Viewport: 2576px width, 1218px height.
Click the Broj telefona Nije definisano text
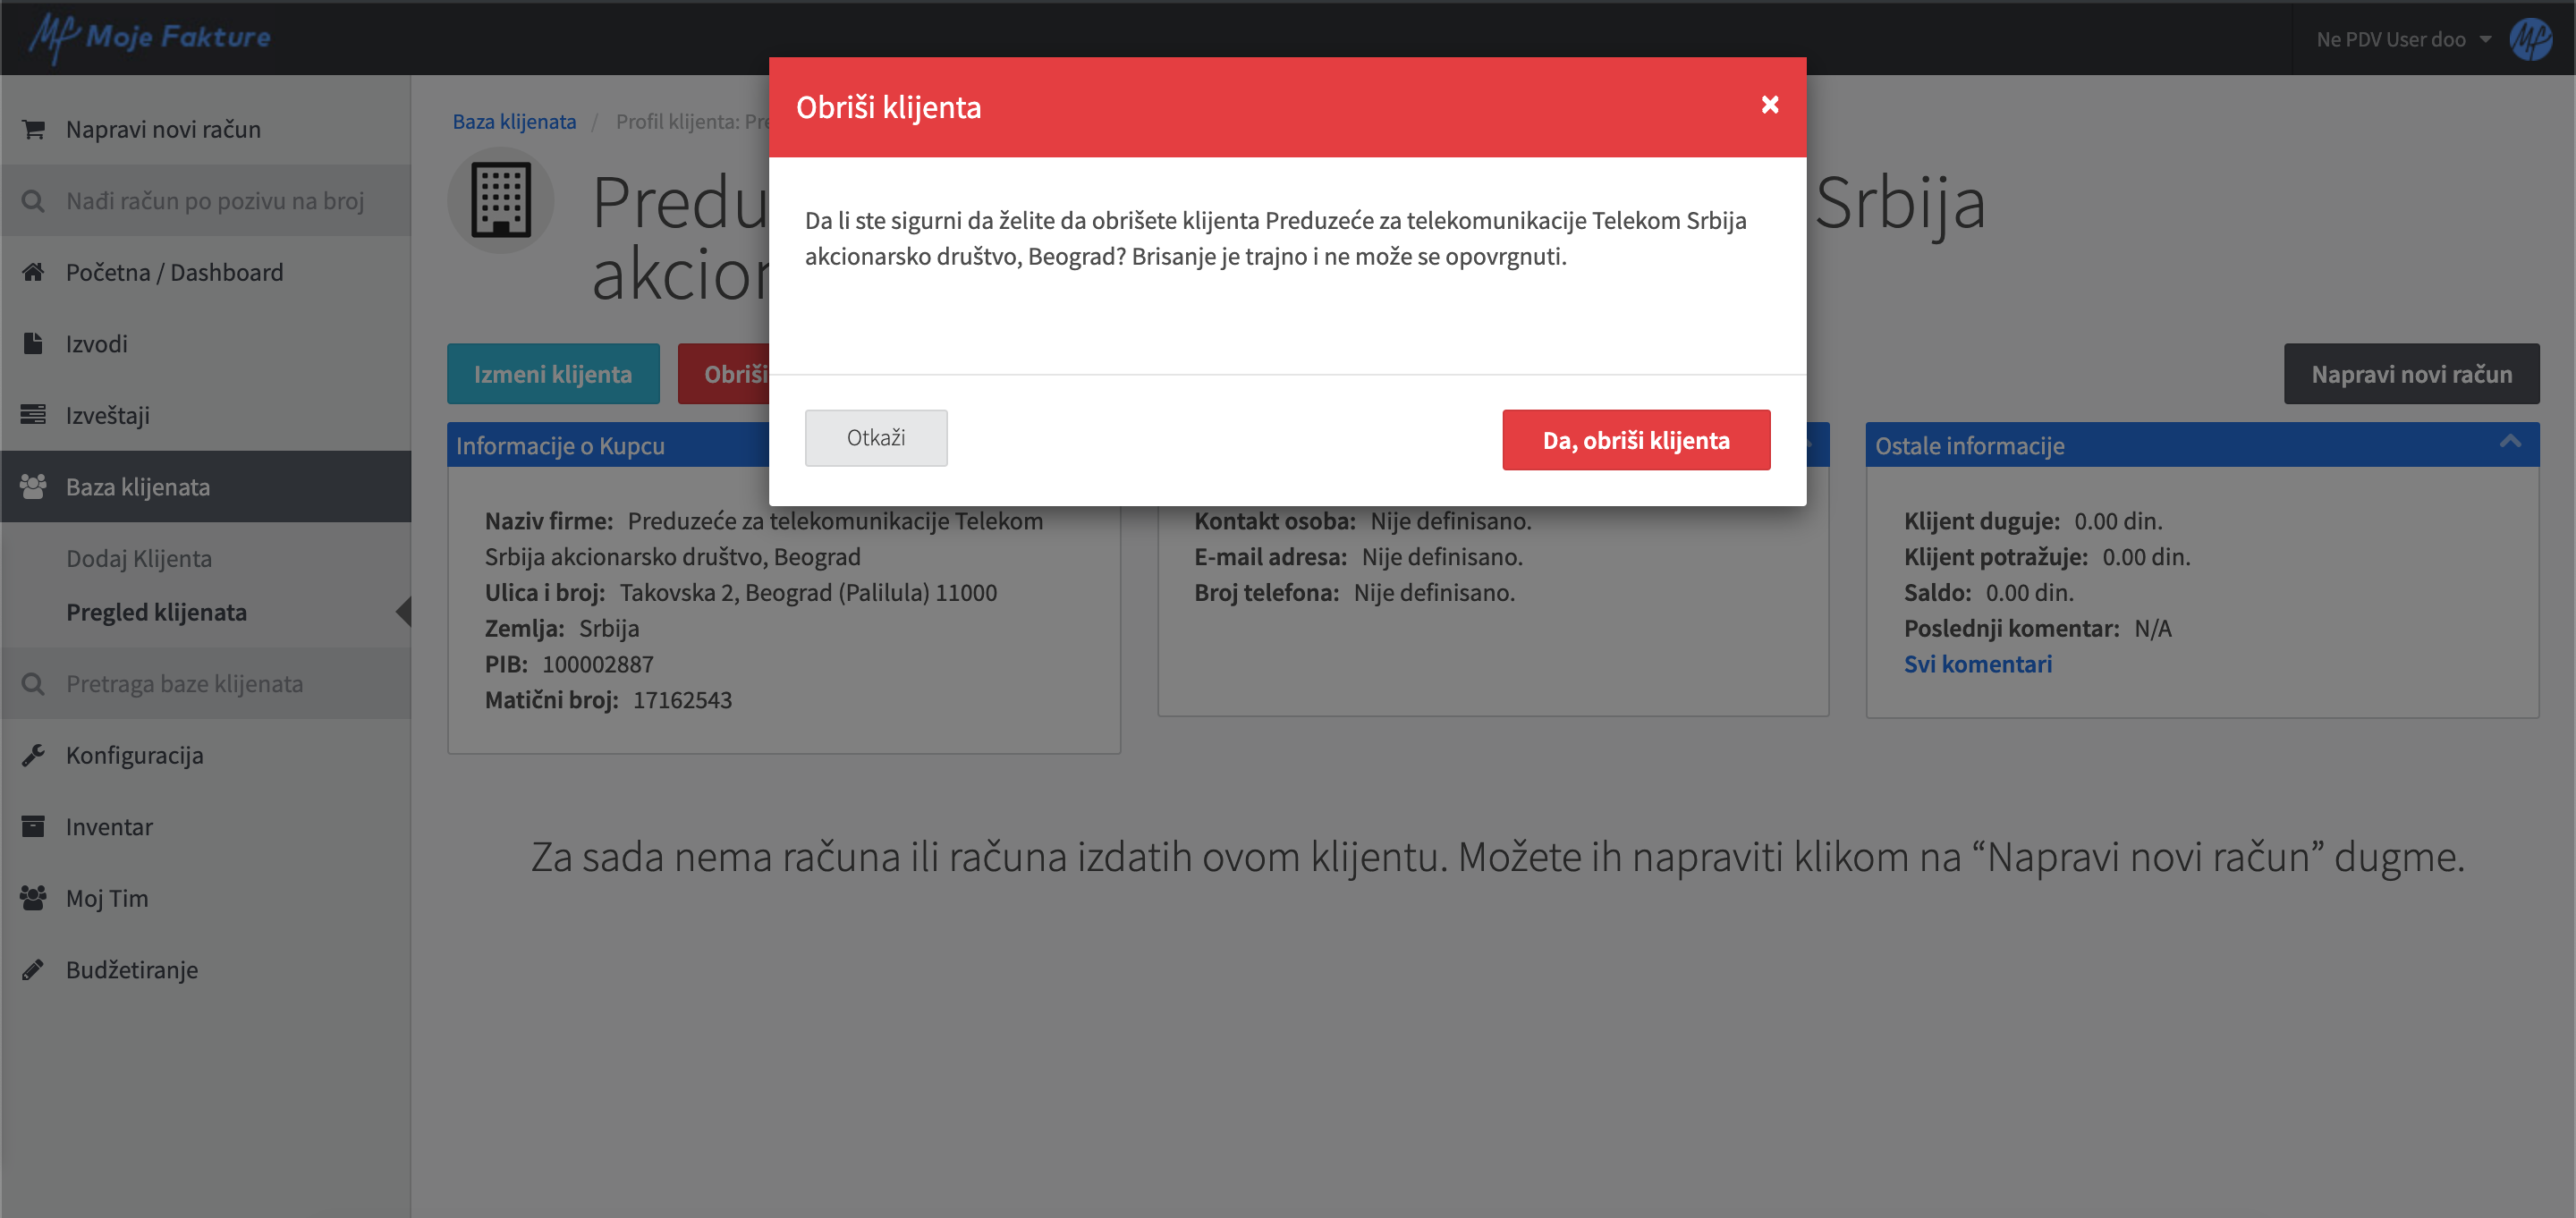1434,593
